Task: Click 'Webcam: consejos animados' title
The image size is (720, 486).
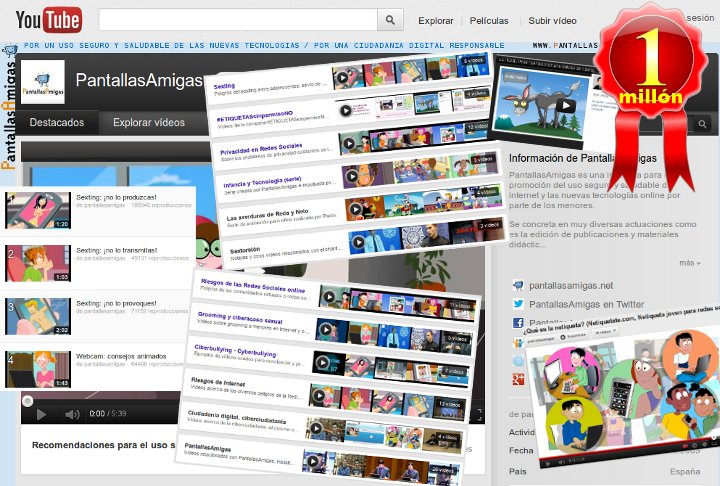Action: [121, 356]
